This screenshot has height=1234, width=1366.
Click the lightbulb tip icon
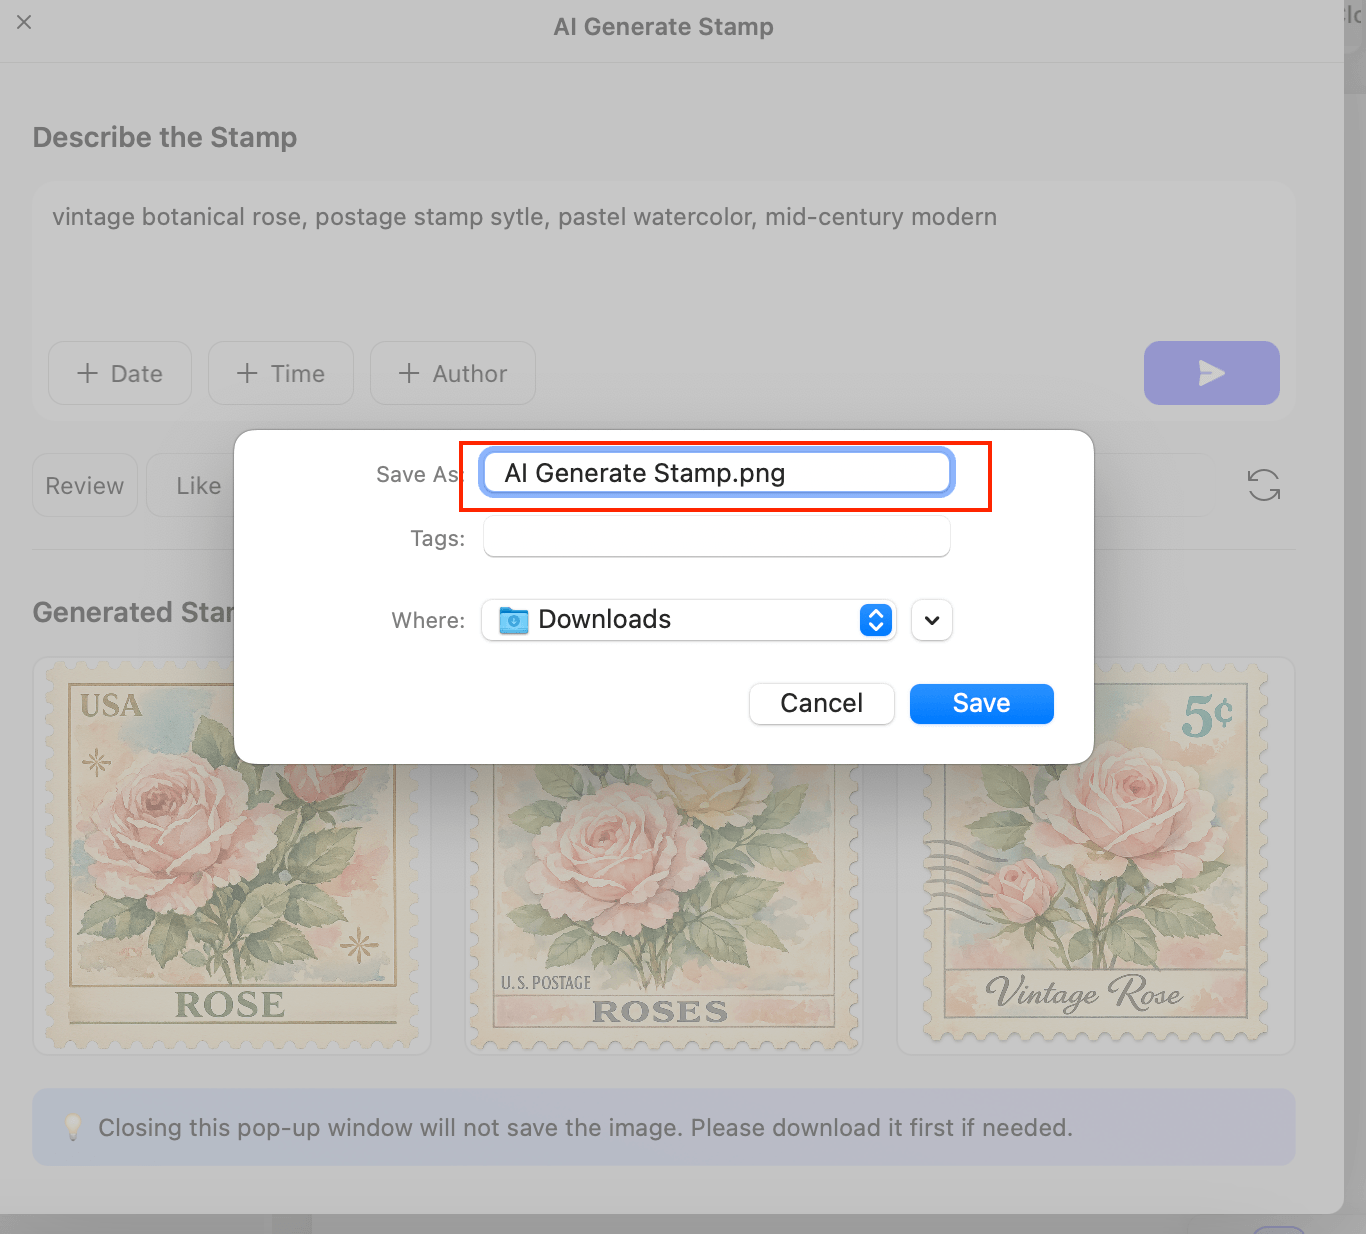pos(73,1127)
